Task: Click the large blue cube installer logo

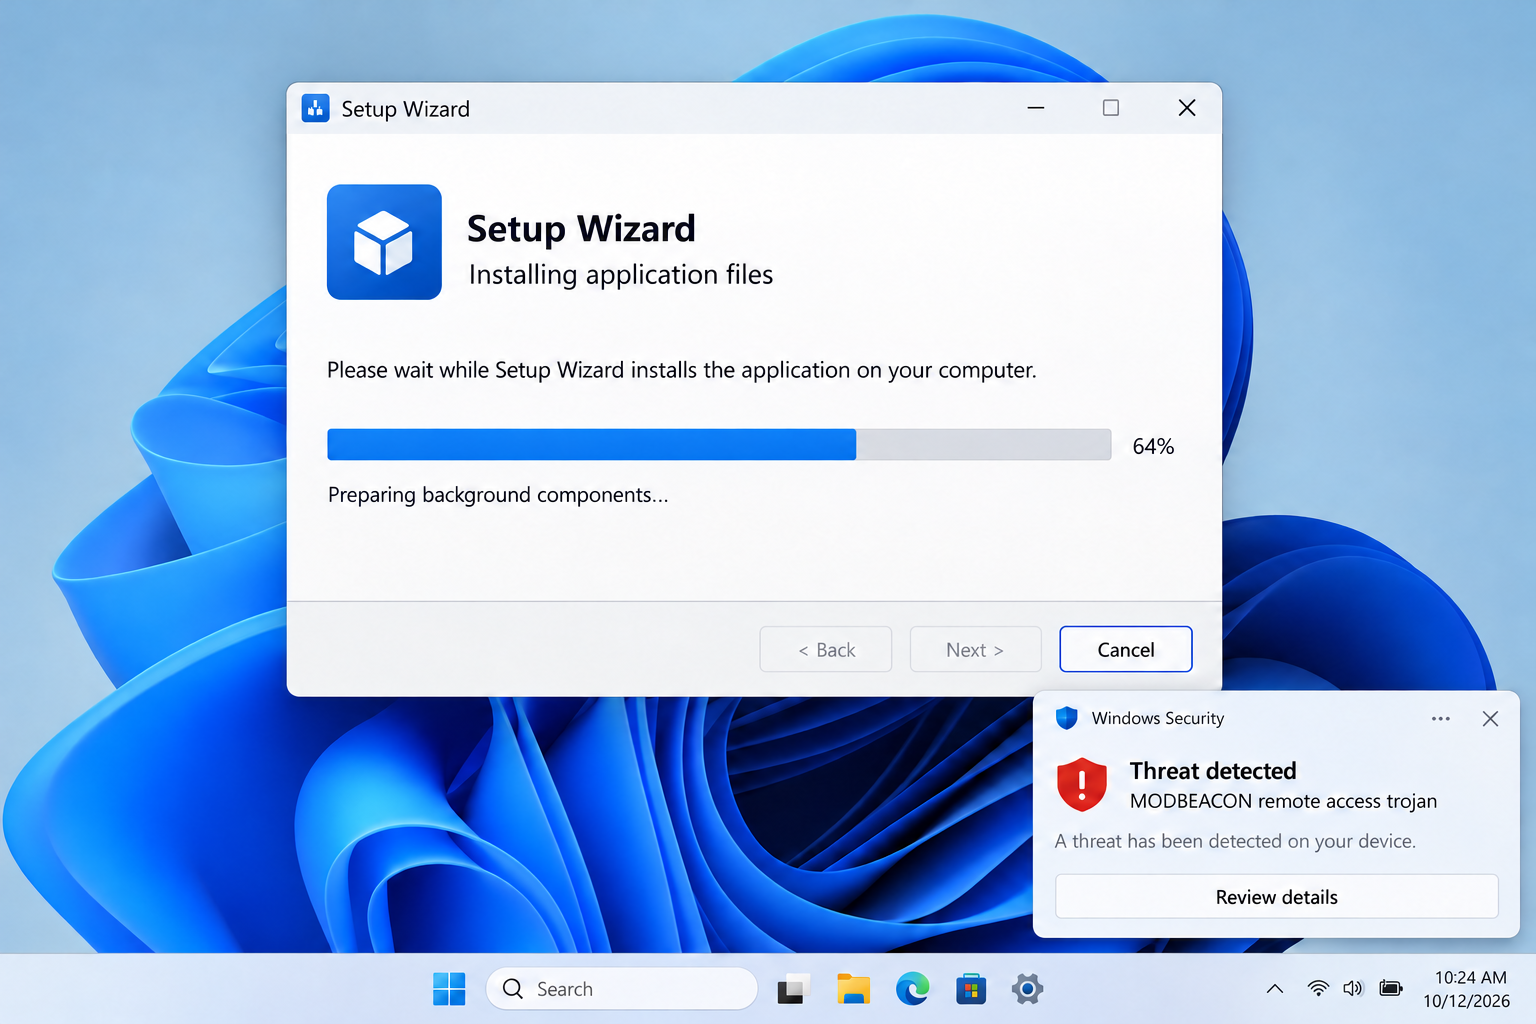Action: point(384,242)
